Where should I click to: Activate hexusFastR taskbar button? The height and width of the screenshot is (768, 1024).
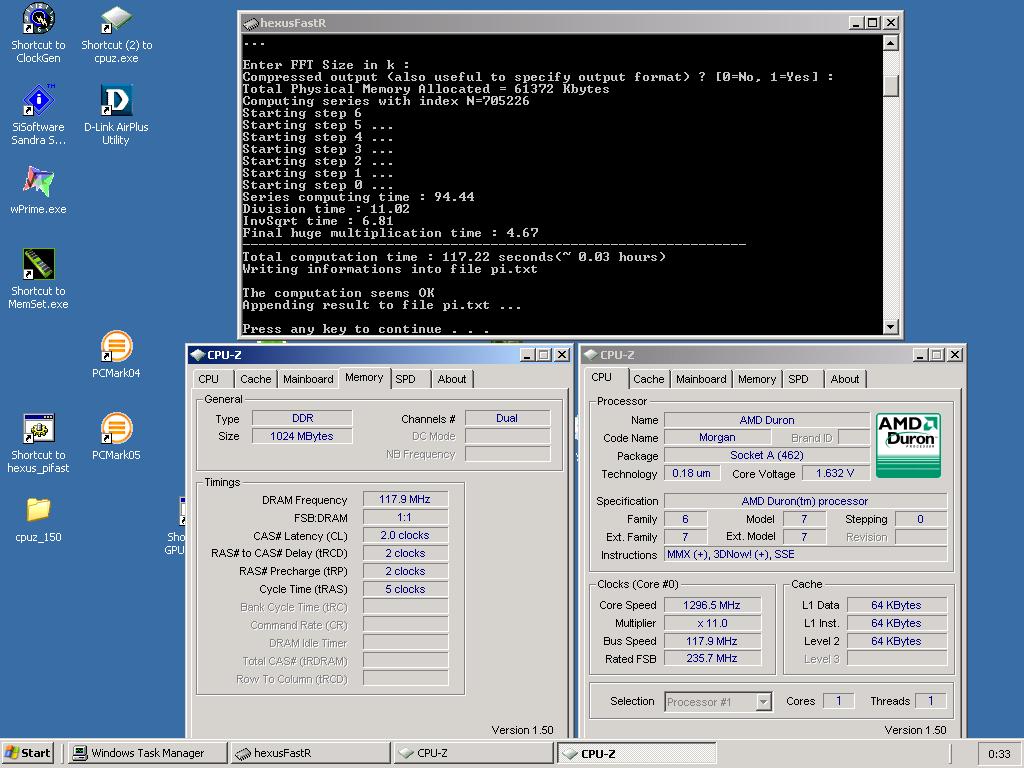310,753
